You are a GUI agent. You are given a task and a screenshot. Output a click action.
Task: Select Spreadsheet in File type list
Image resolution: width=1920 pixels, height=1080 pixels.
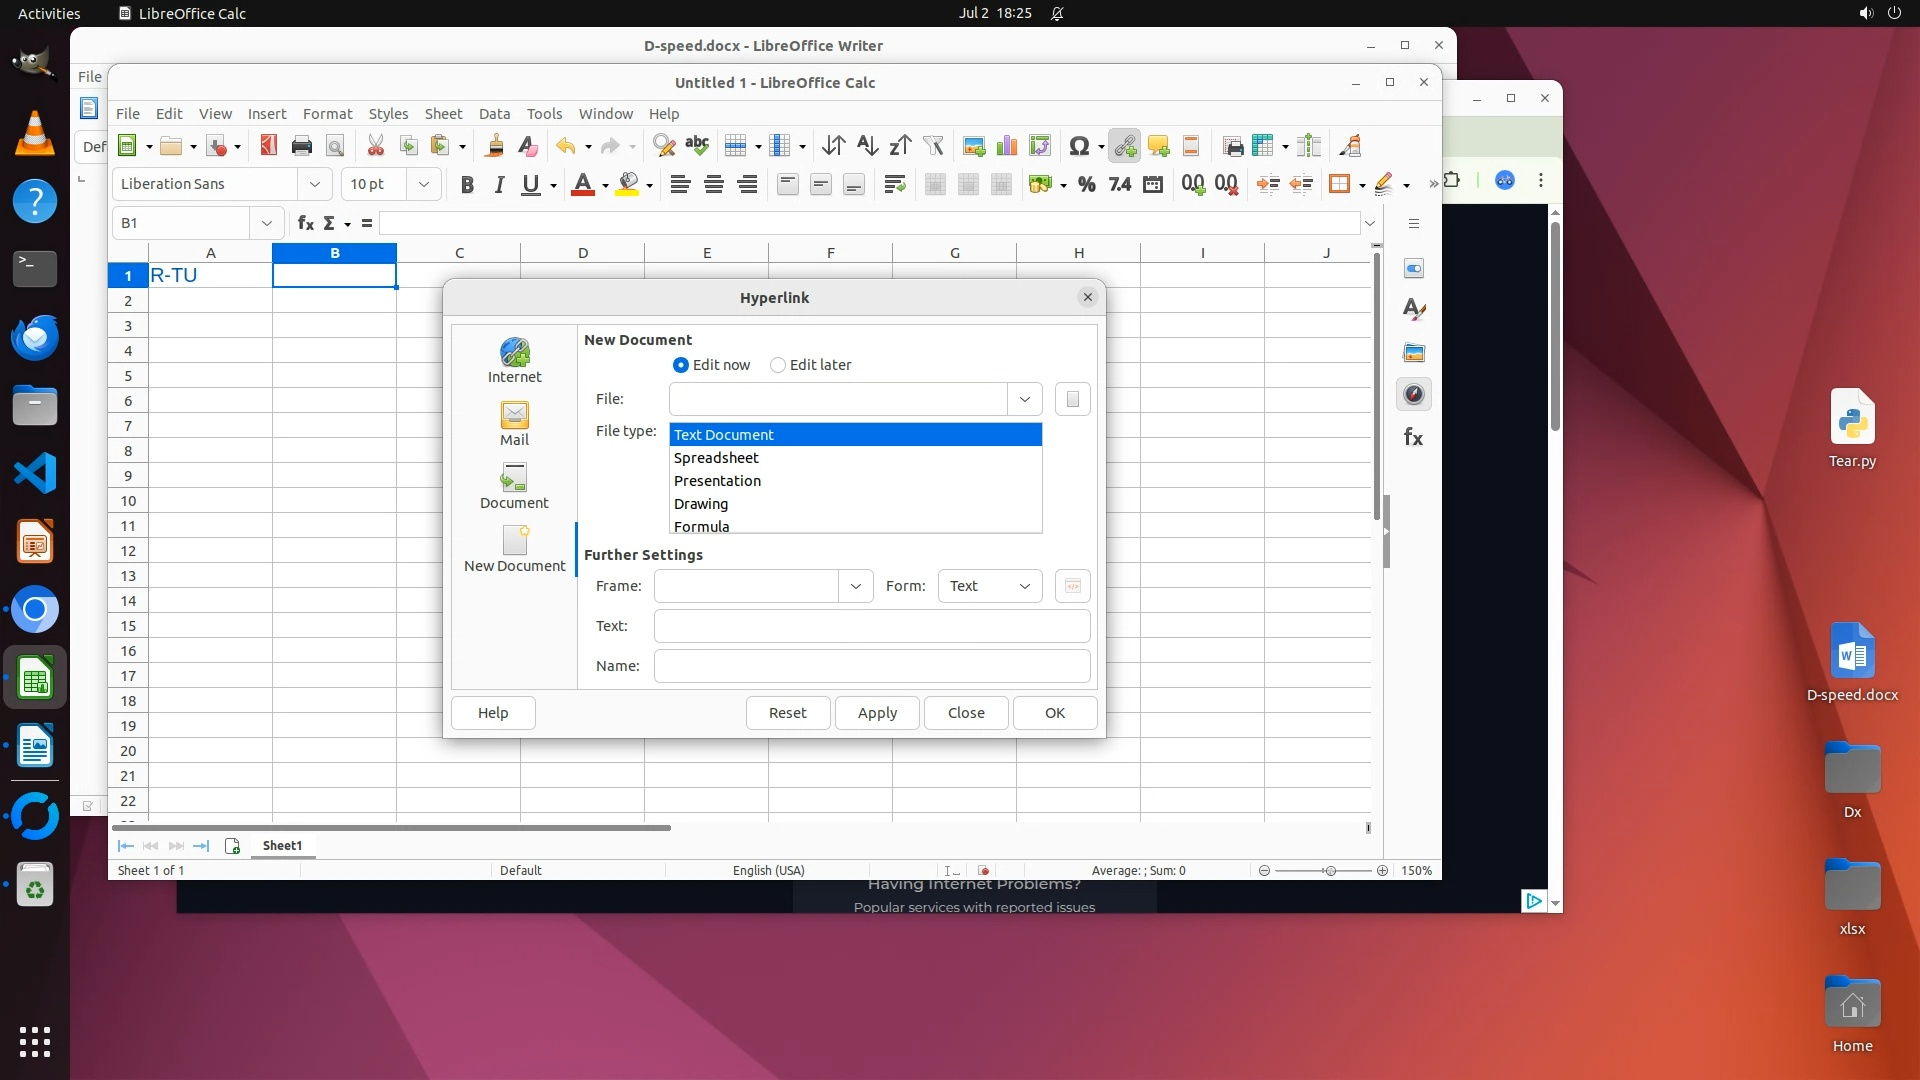click(x=716, y=458)
